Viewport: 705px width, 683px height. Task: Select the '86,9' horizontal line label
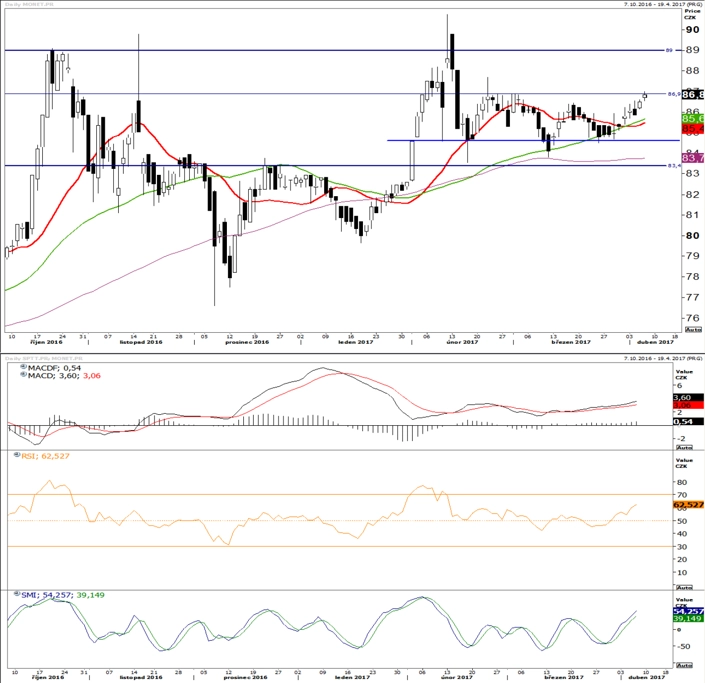pyautogui.click(x=674, y=94)
